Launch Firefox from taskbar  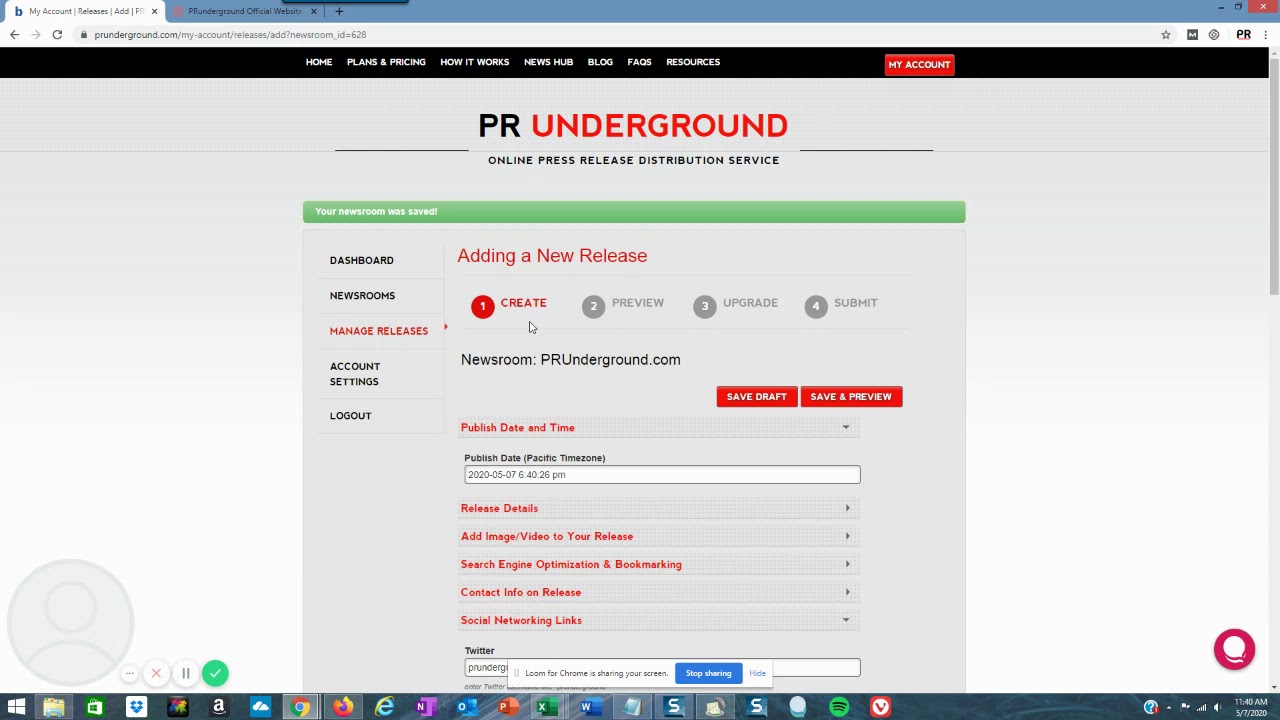tap(343, 707)
